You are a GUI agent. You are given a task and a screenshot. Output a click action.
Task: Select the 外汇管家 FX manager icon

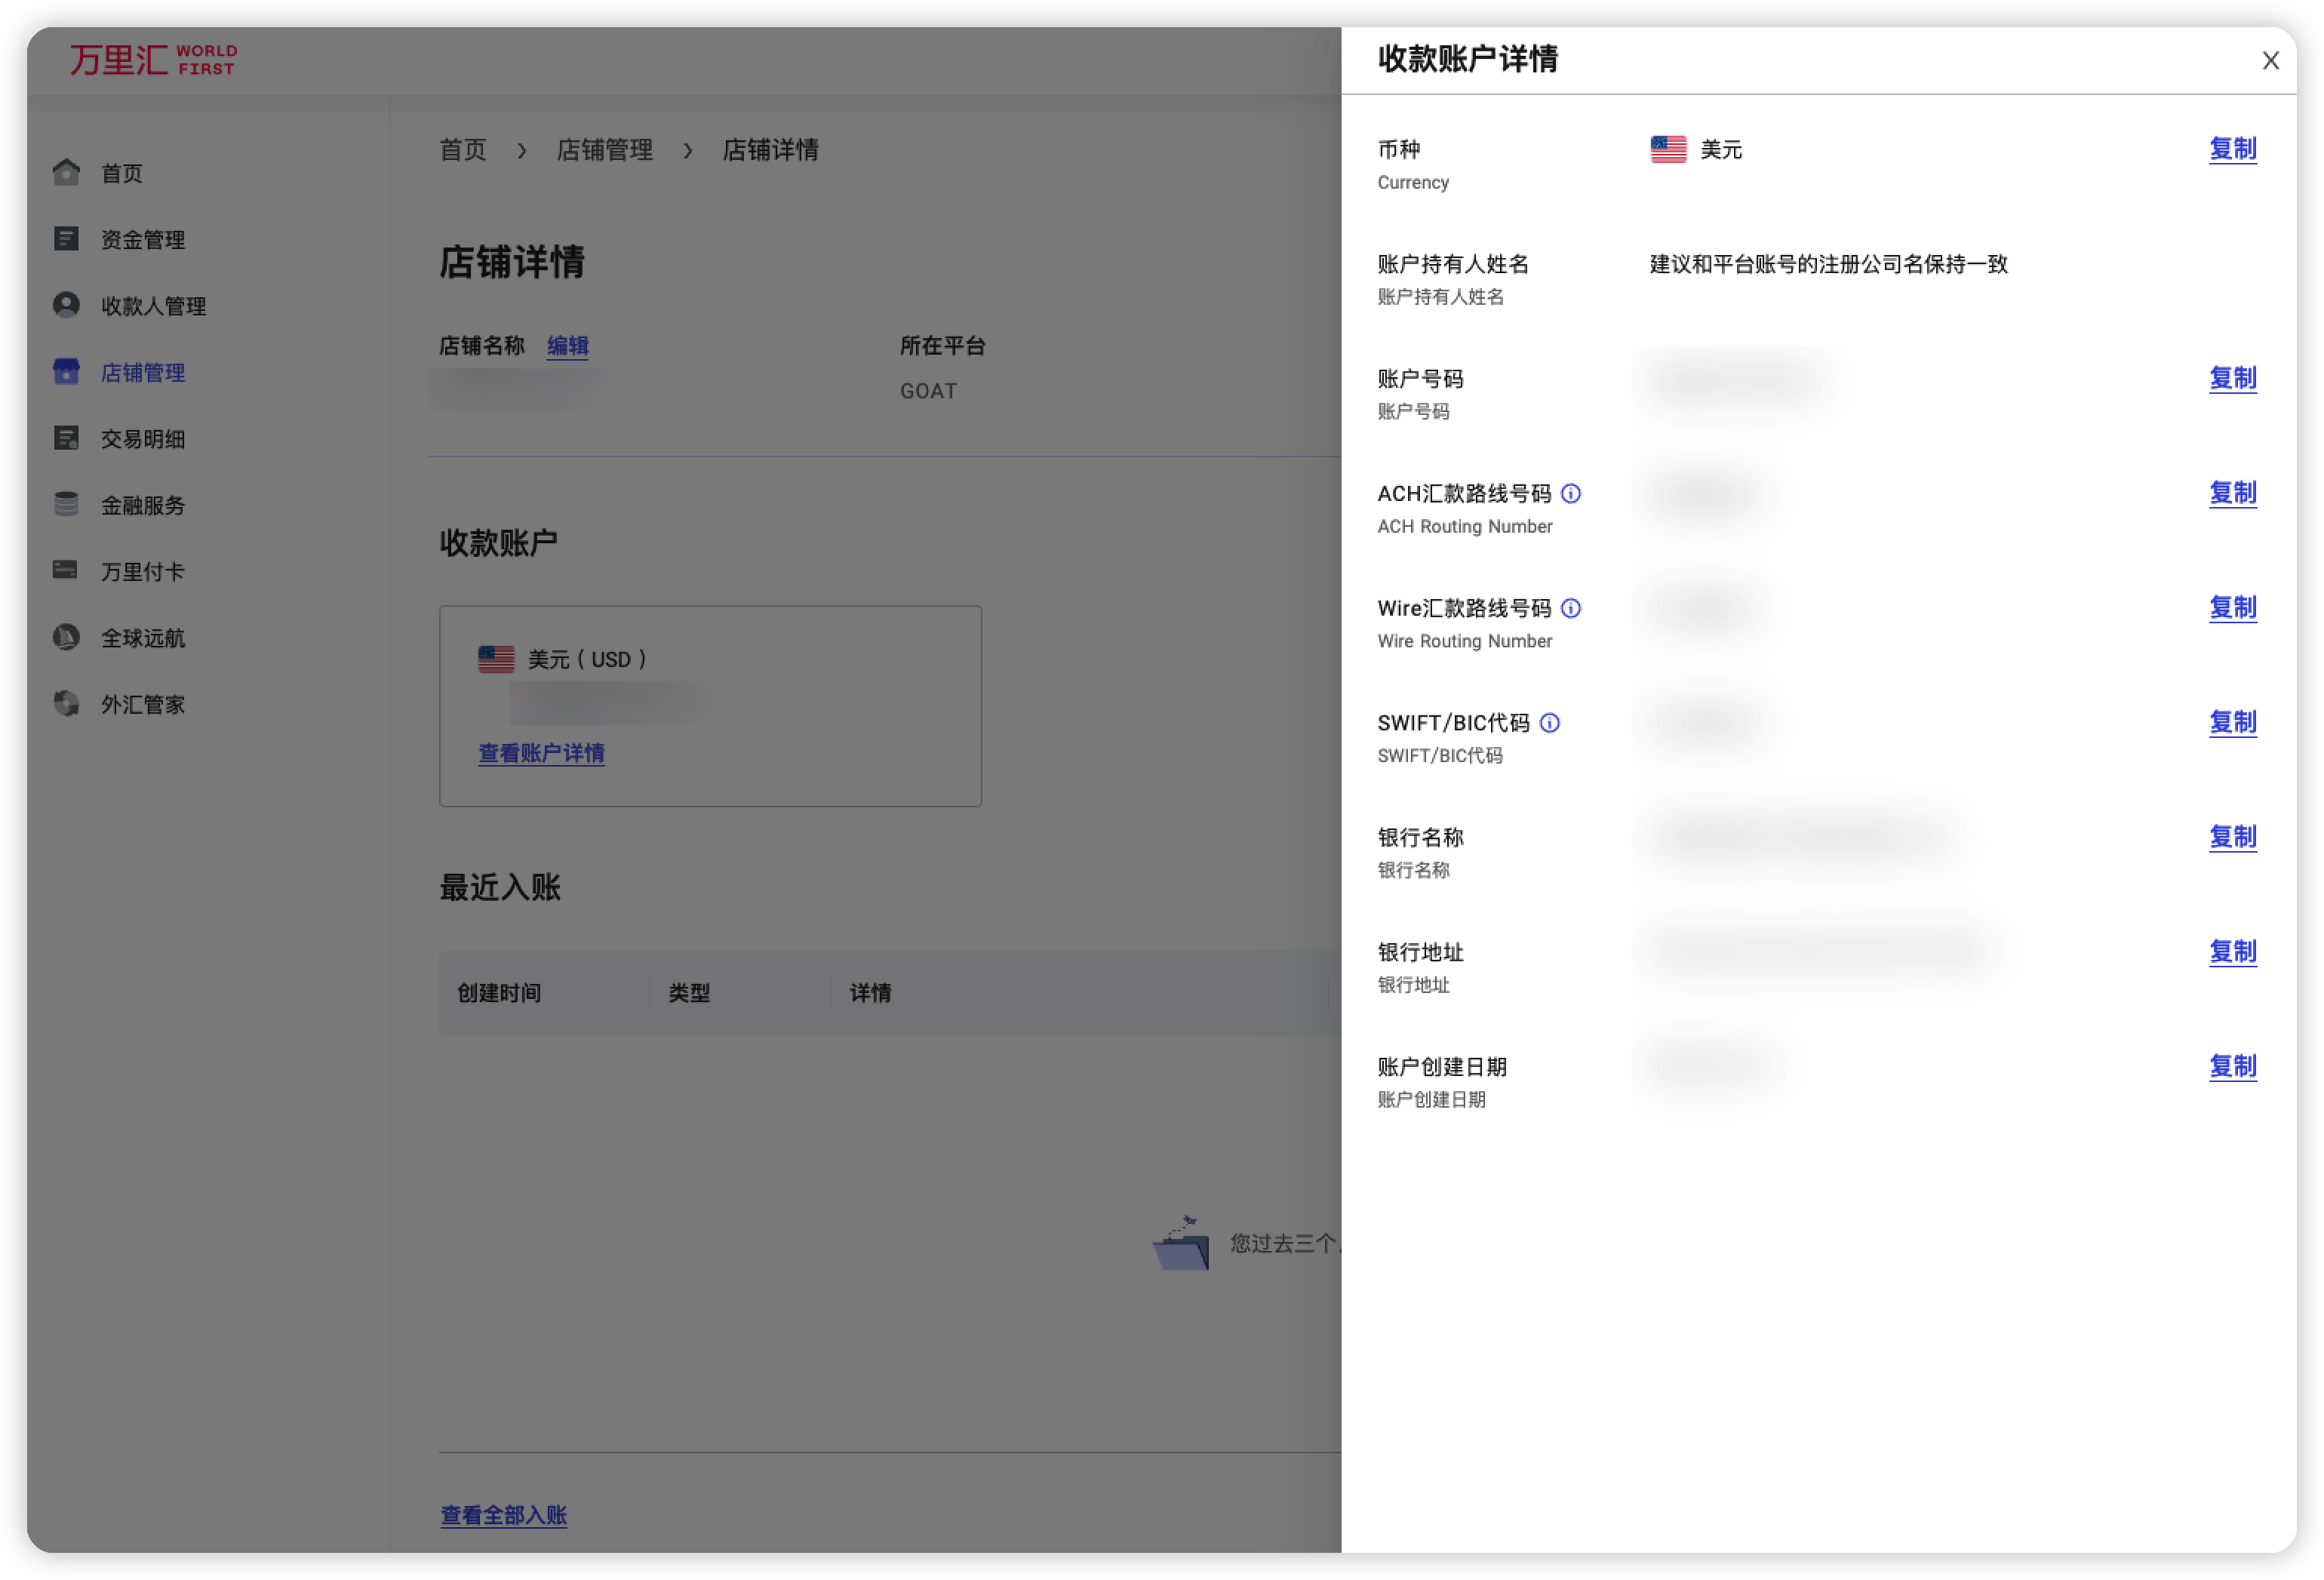click(65, 703)
